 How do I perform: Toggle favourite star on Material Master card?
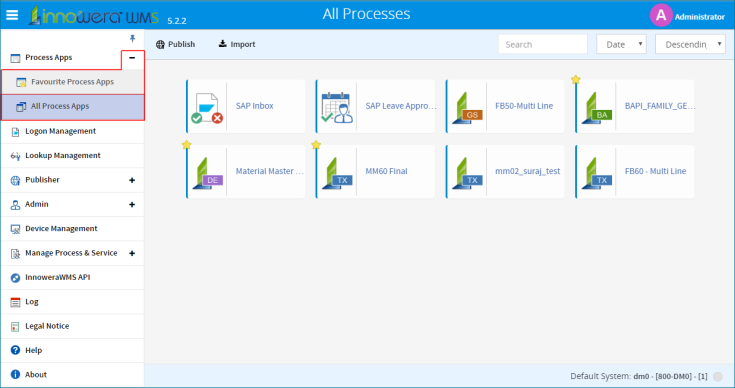(187, 145)
